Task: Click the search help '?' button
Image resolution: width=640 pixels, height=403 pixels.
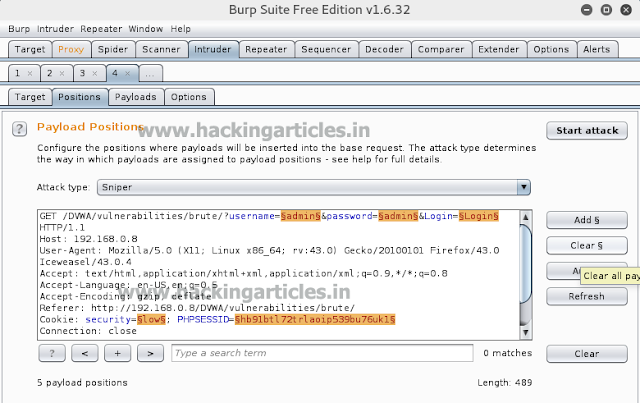Action: coord(52,353)
